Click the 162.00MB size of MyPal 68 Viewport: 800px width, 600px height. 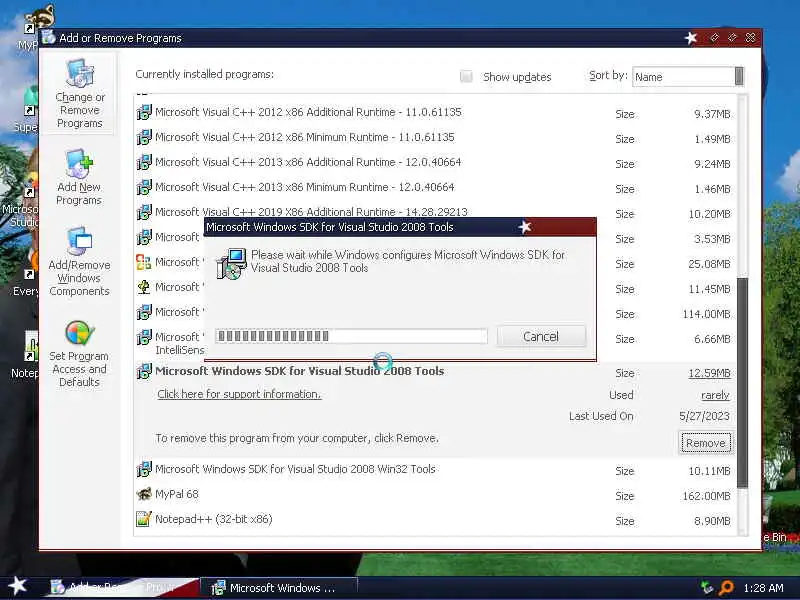pos(706,496)
